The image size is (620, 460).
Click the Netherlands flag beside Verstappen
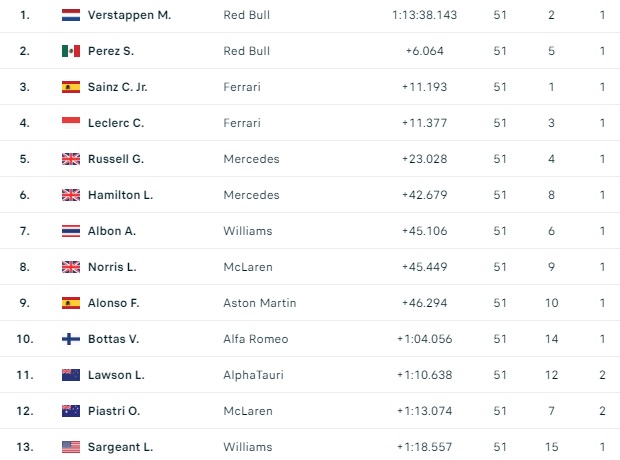(x=71, y=15)
